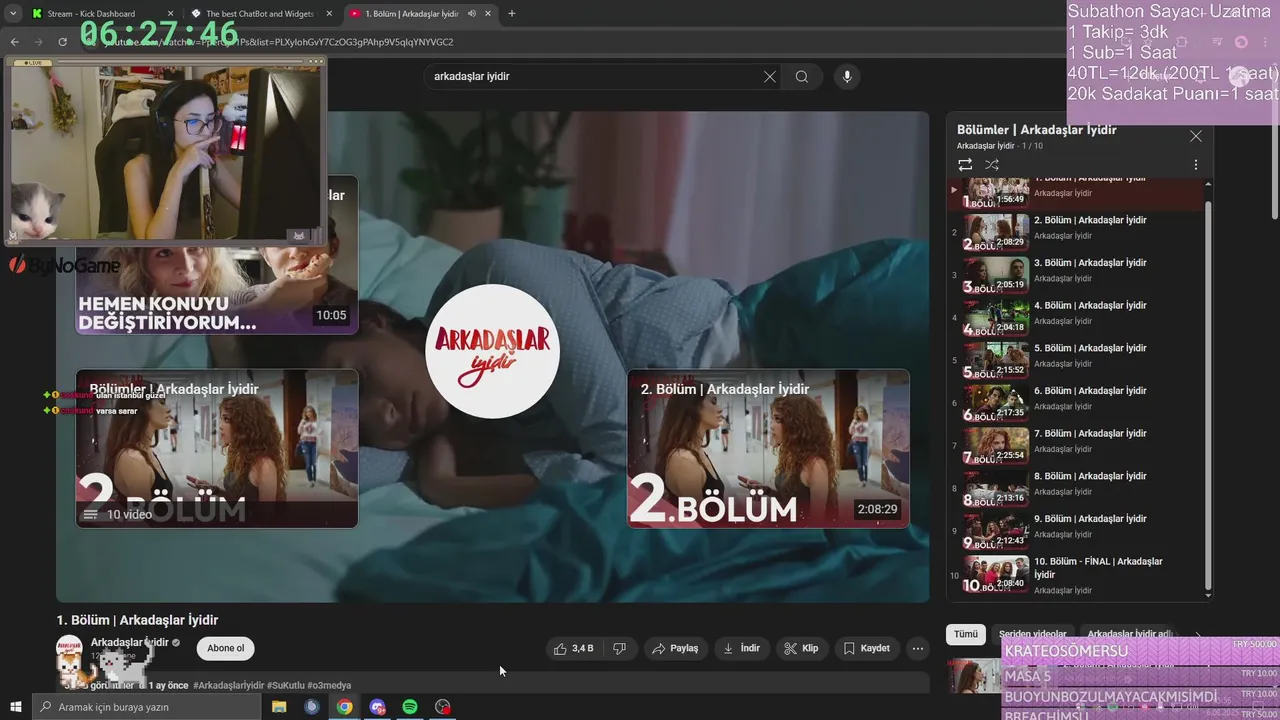The image size is (1280, 720).
Task: Select 9. Bölüm | Arkadaşlar İyidir in playlist
Action: [x=1077, y=531]
